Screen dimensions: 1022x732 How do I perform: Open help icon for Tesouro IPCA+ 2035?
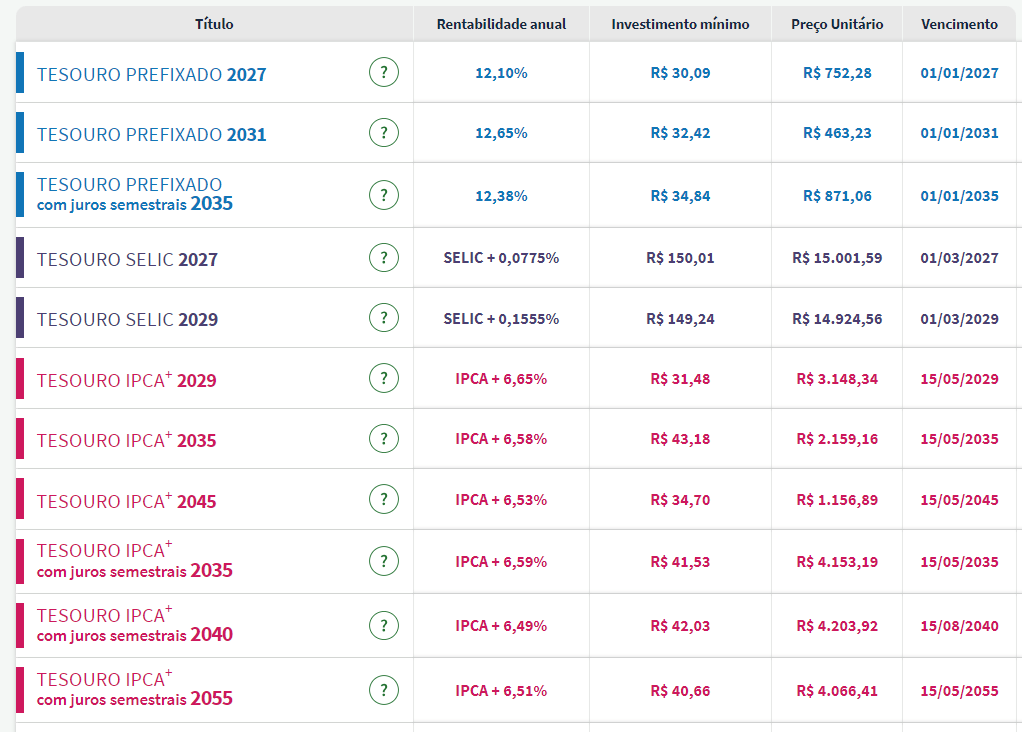pos(383,439)
